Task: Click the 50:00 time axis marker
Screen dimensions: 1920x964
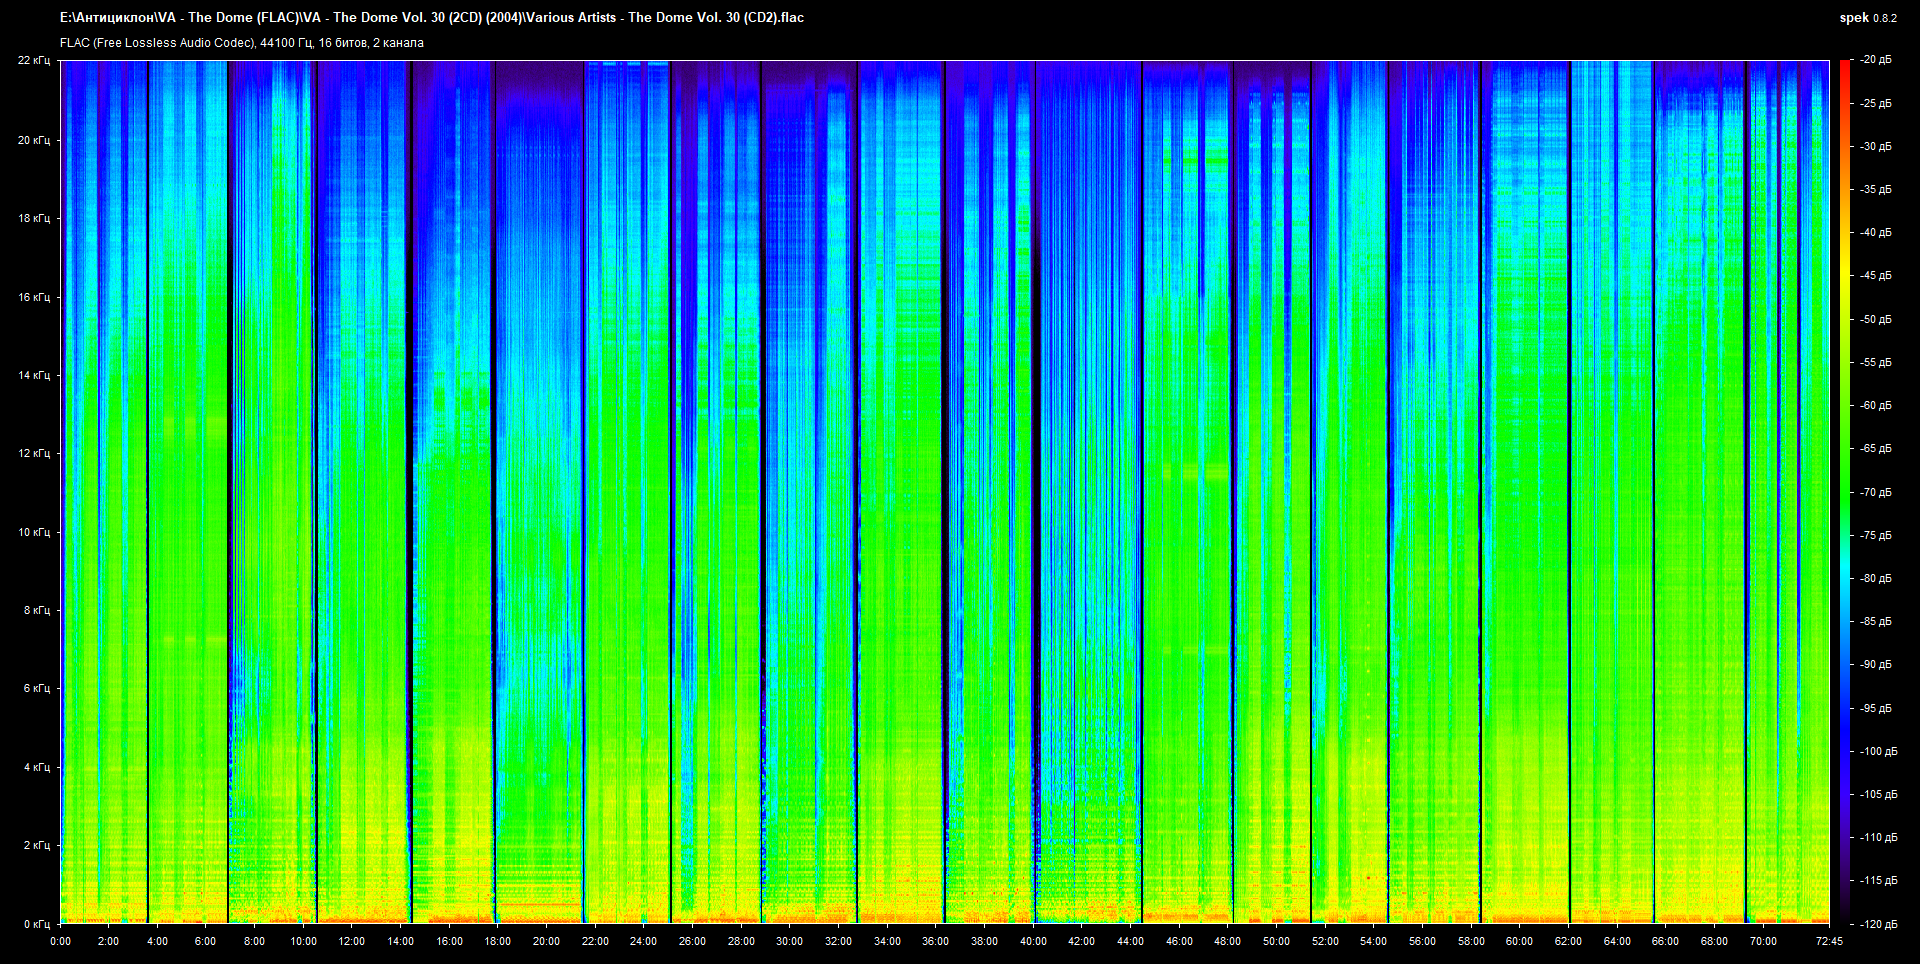Action: point(1276,941)
